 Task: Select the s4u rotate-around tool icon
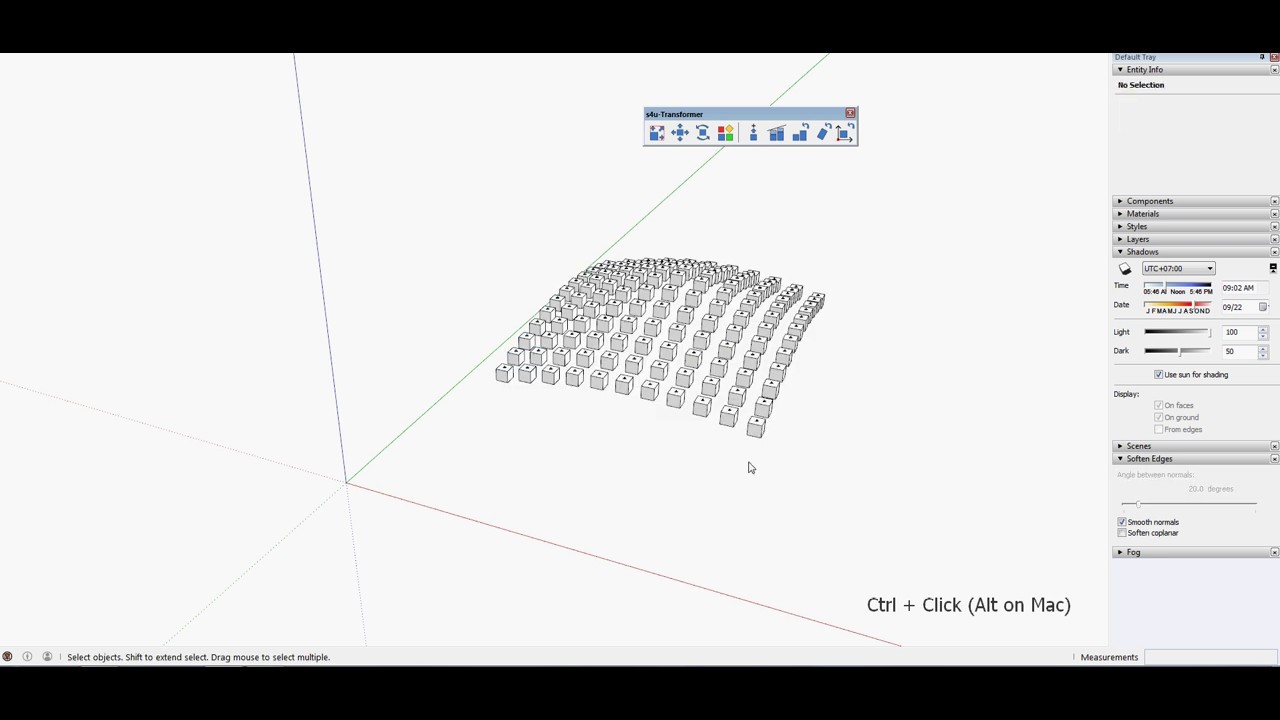(x=703, y=134)
